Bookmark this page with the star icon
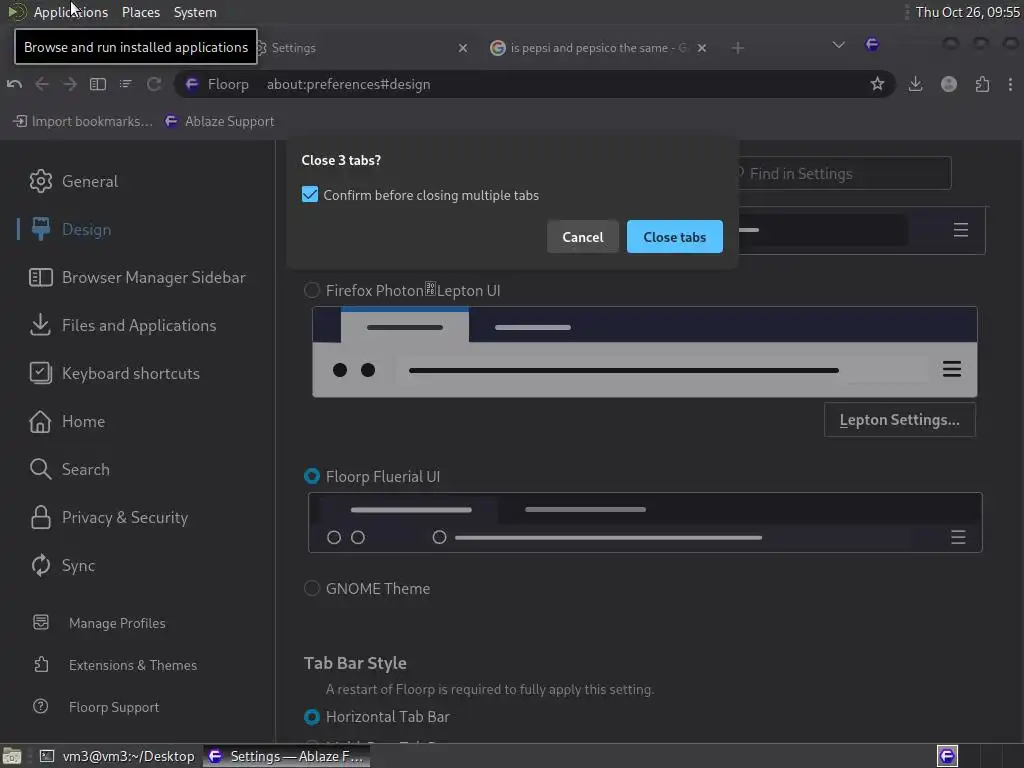This screenshot has width=1024, height=768. click(877, 84)
